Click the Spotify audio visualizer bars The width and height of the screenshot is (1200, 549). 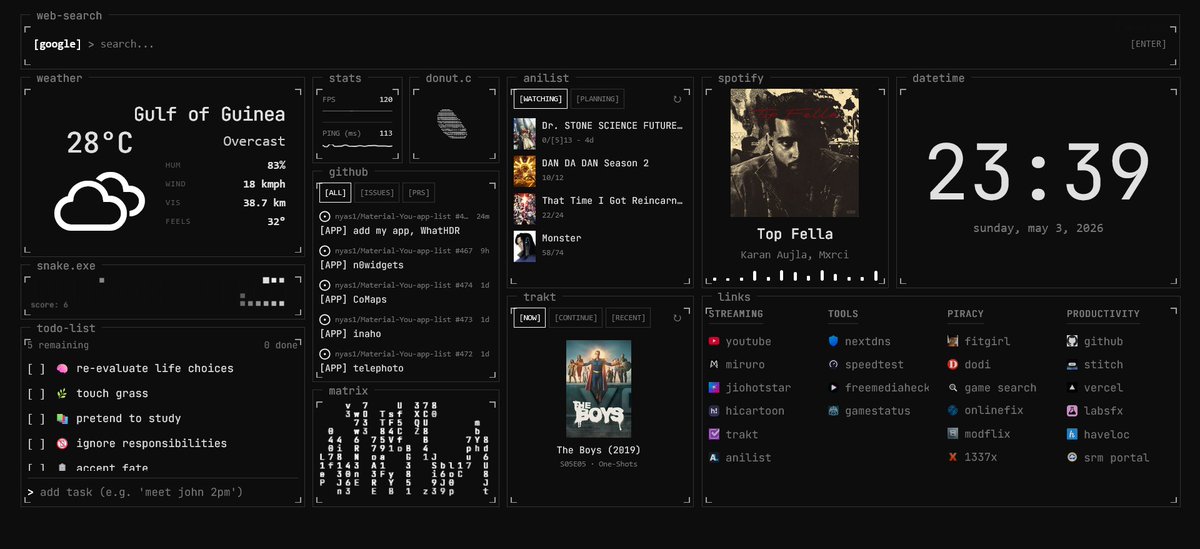click(796, 275)
